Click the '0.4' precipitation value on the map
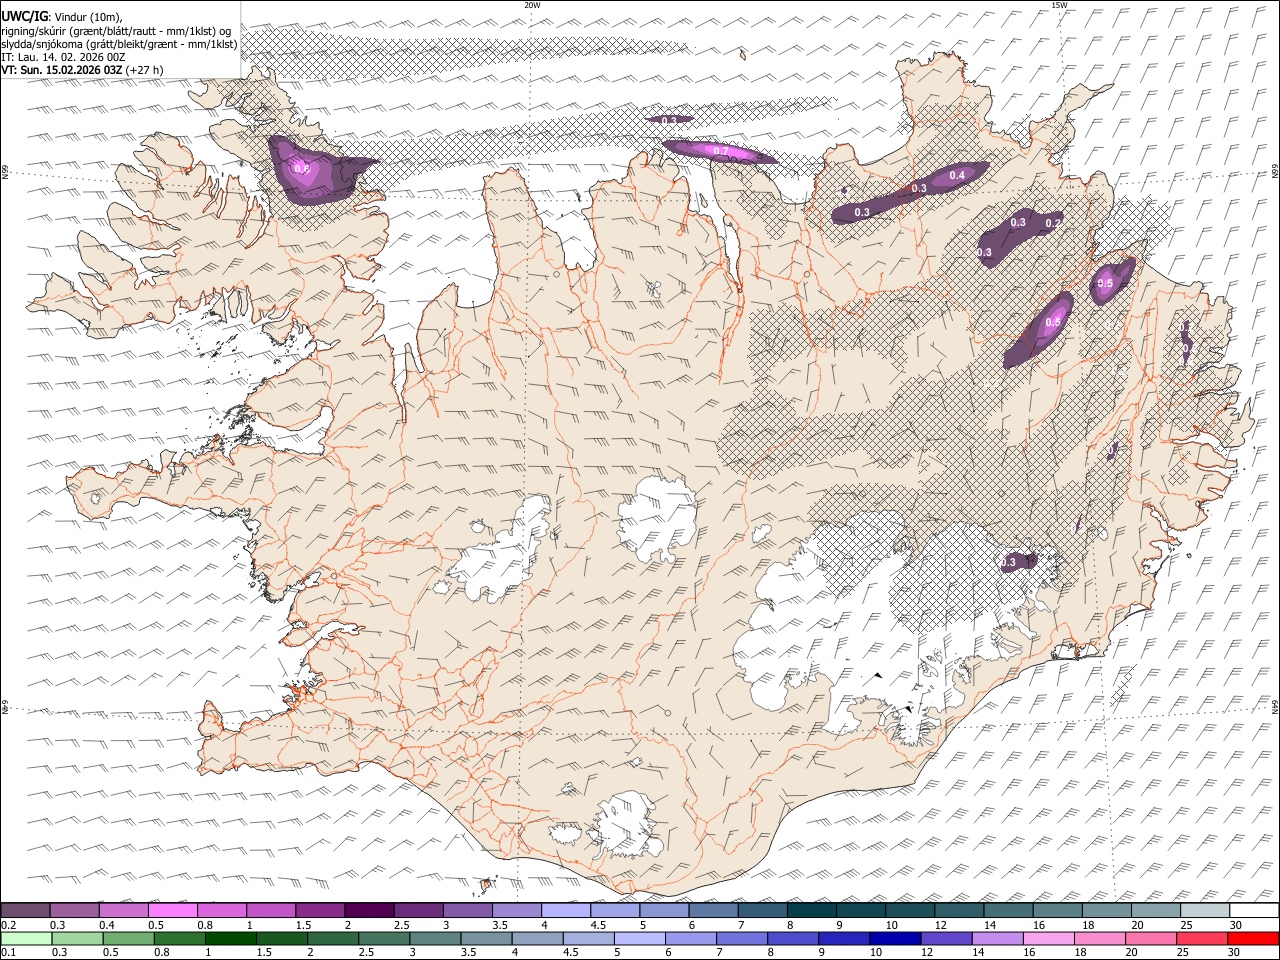The image size is (1280, 960). coord(957,176)
